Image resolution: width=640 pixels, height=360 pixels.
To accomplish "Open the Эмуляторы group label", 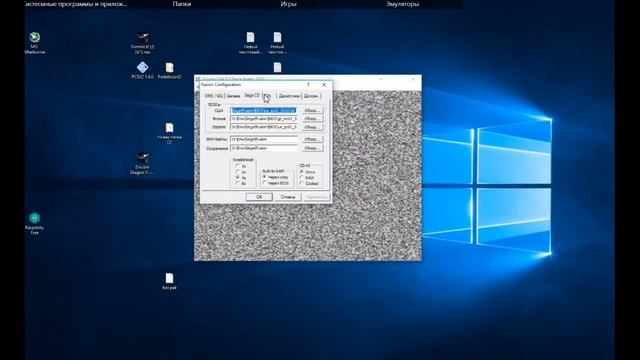I will tap(402, 4).
